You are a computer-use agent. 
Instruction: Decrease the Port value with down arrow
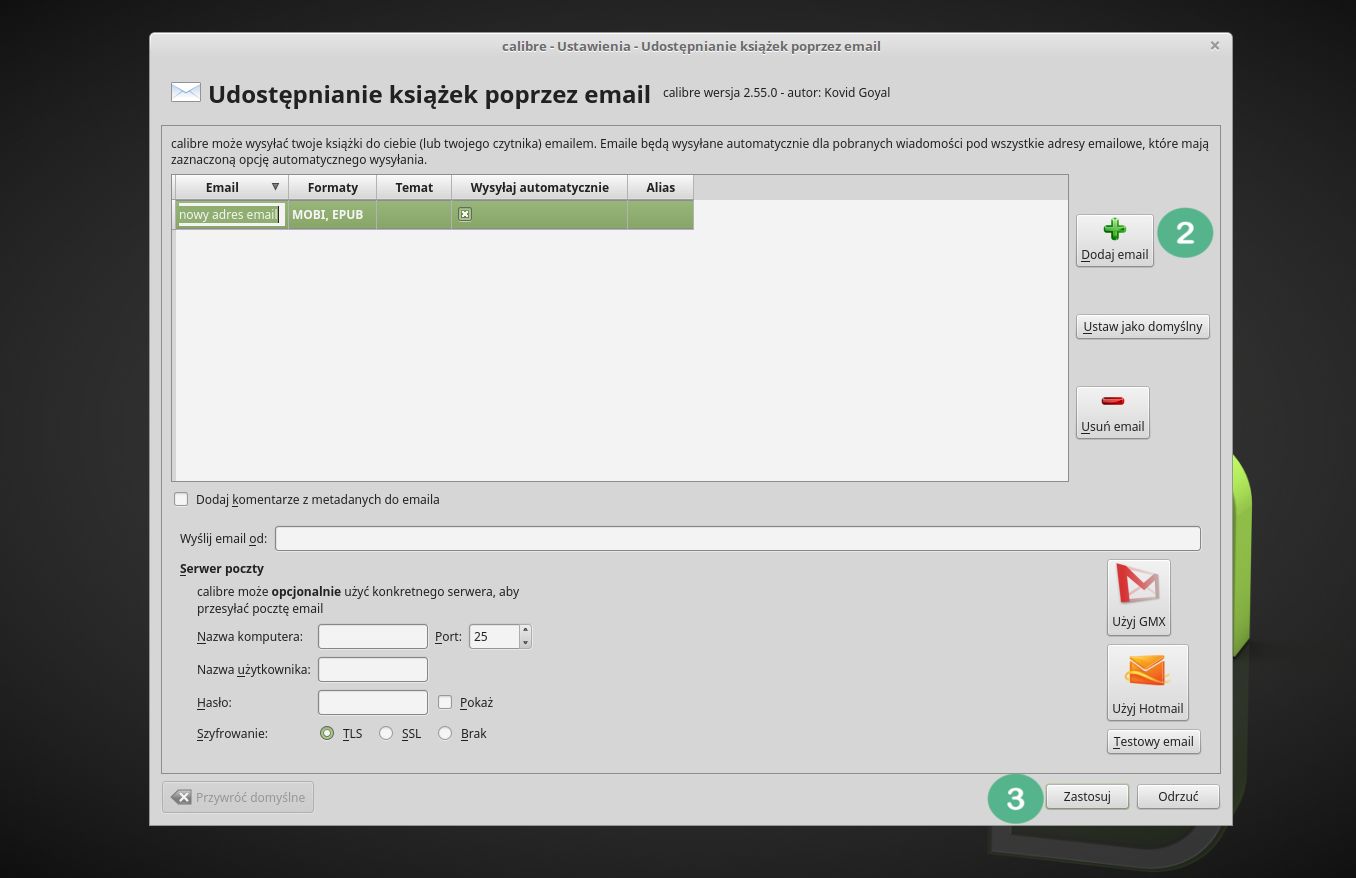tap(525, 642)
